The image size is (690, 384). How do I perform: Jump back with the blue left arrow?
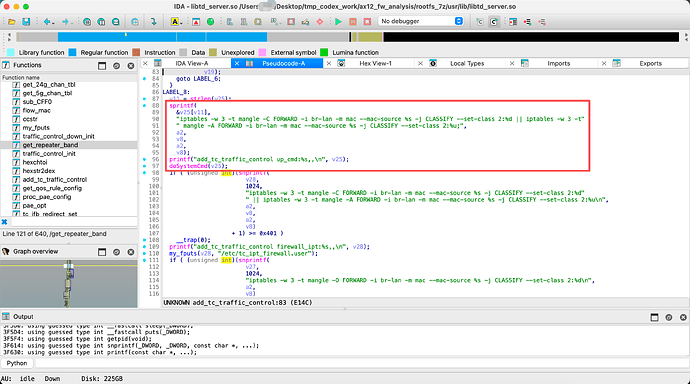point(46,22)
